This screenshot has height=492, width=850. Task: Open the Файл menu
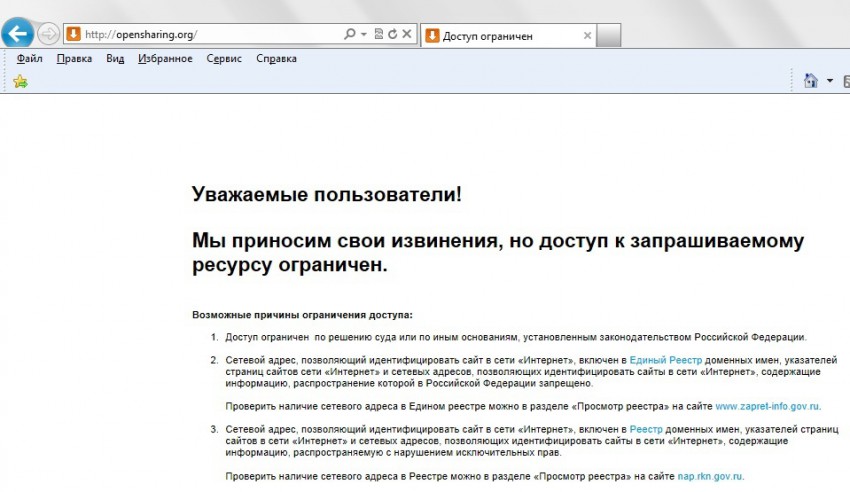point(29,59)
